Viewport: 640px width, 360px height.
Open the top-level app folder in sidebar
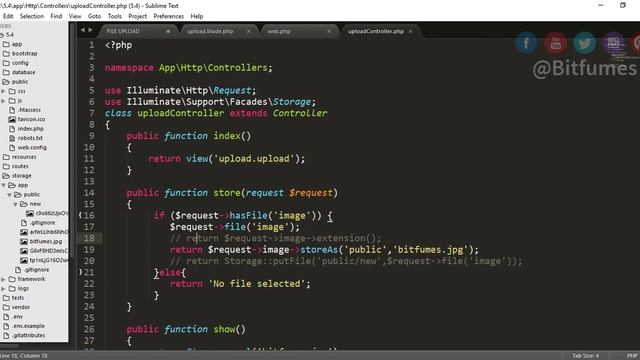point(17,44)
